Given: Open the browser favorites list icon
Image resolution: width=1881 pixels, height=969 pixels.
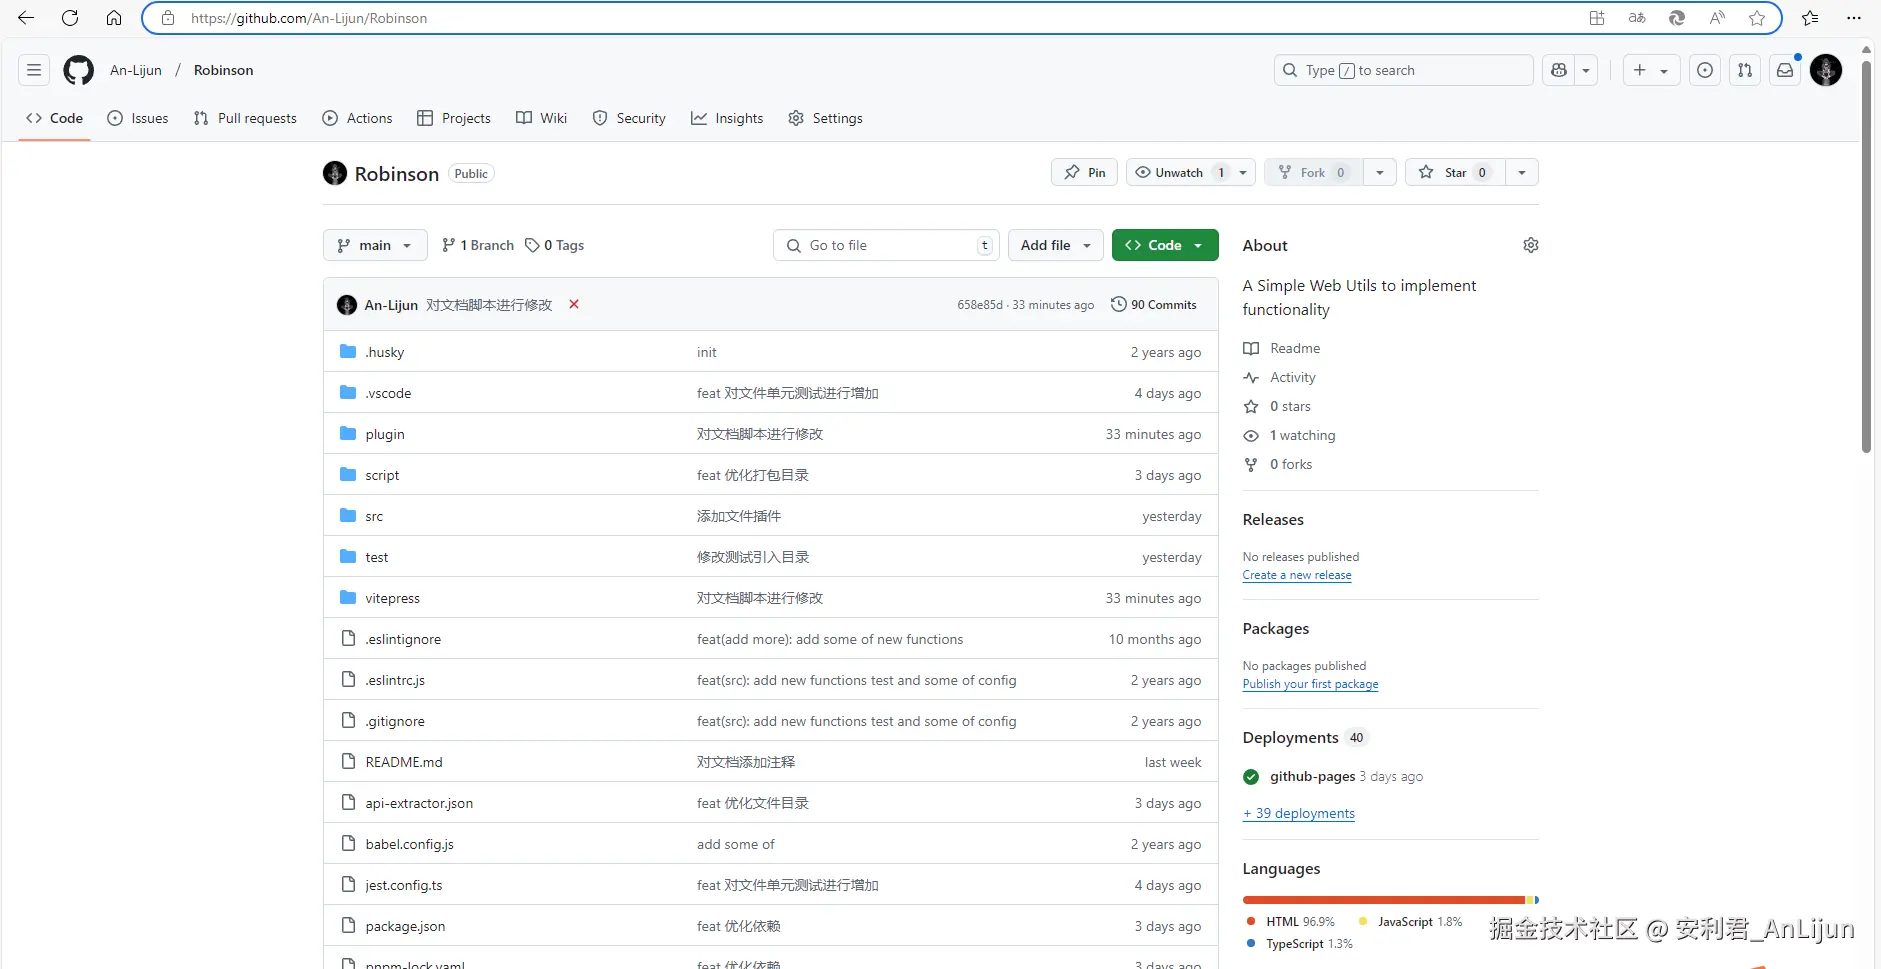Looking at the screenshot, I should (1810, 18).
